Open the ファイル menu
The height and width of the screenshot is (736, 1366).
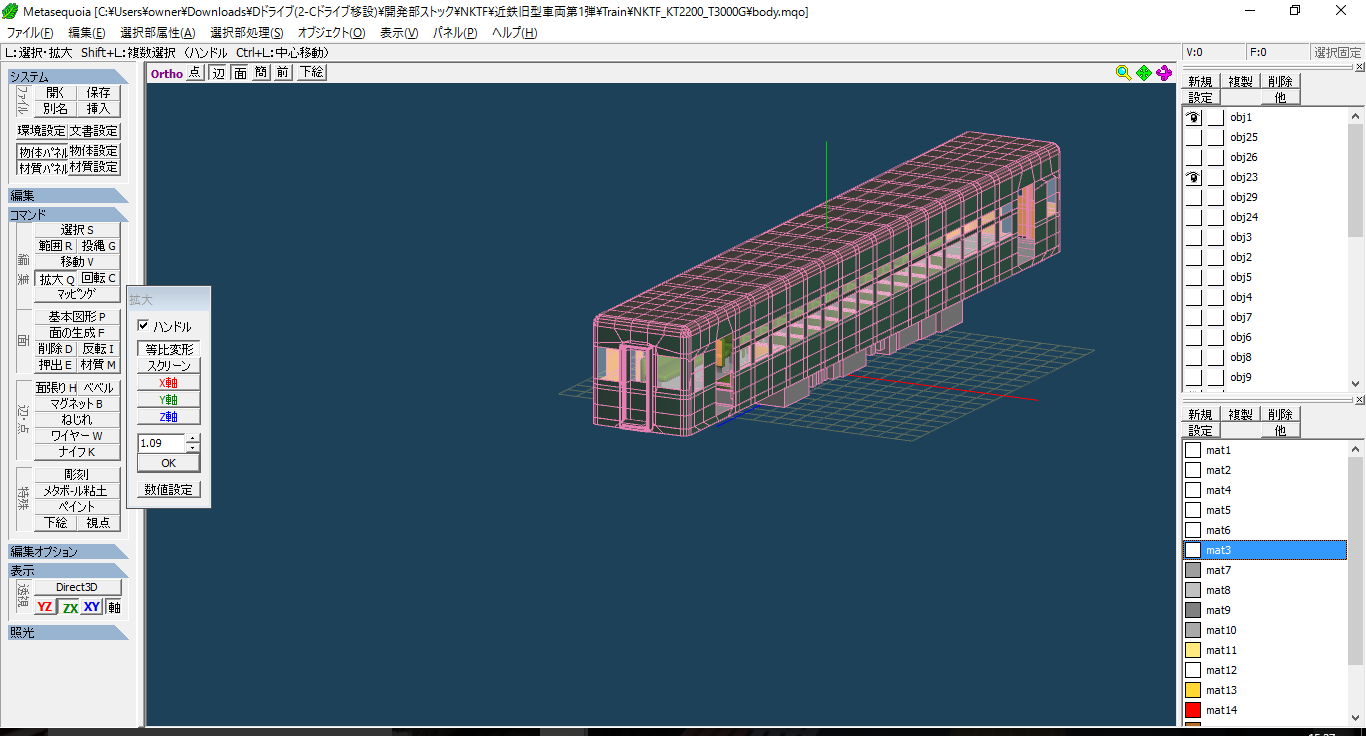29,33
